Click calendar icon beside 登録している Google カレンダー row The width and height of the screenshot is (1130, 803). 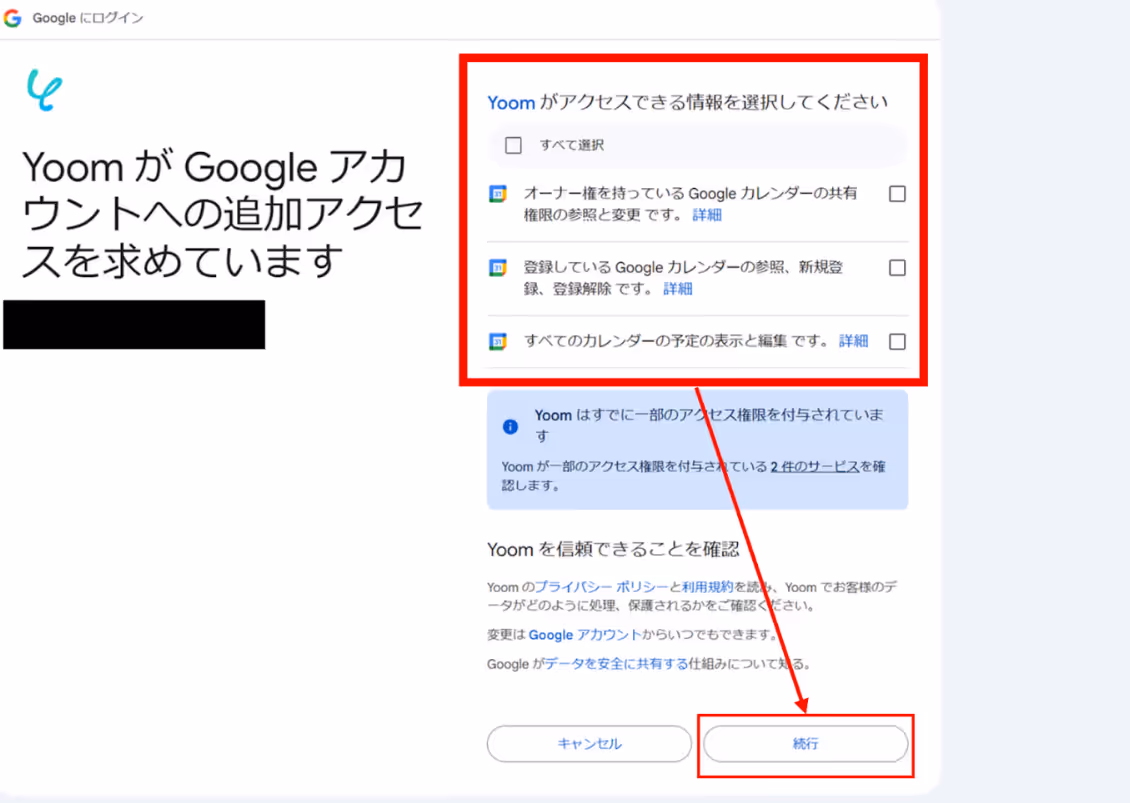498,267
